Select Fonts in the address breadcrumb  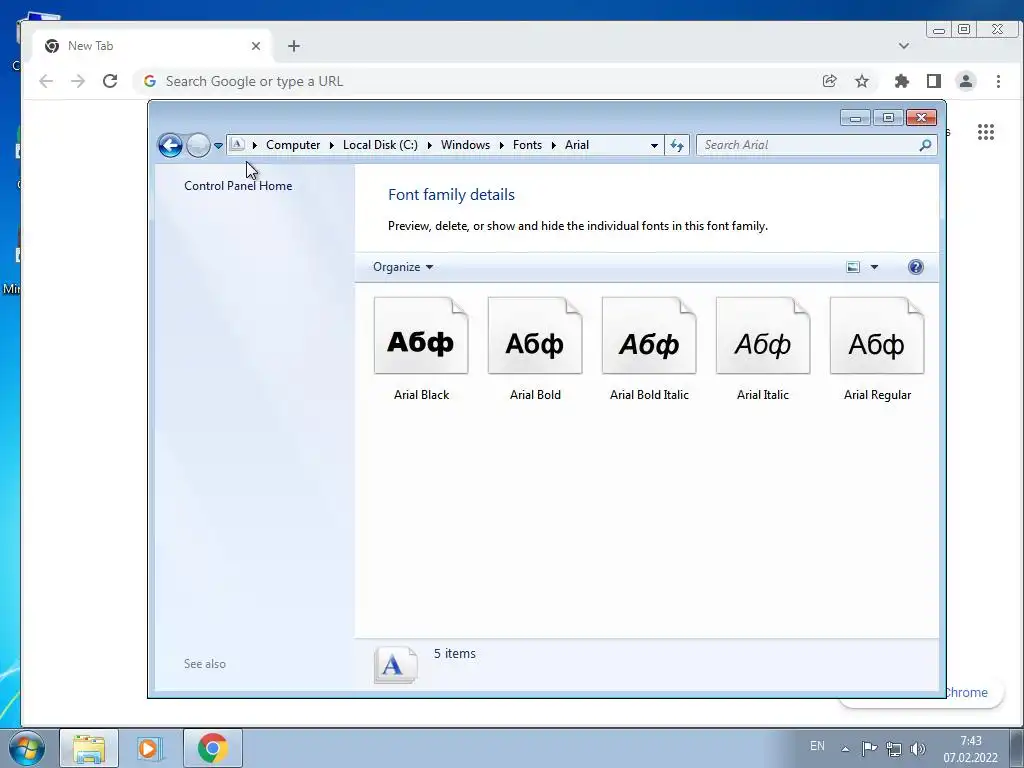[527, 145]
